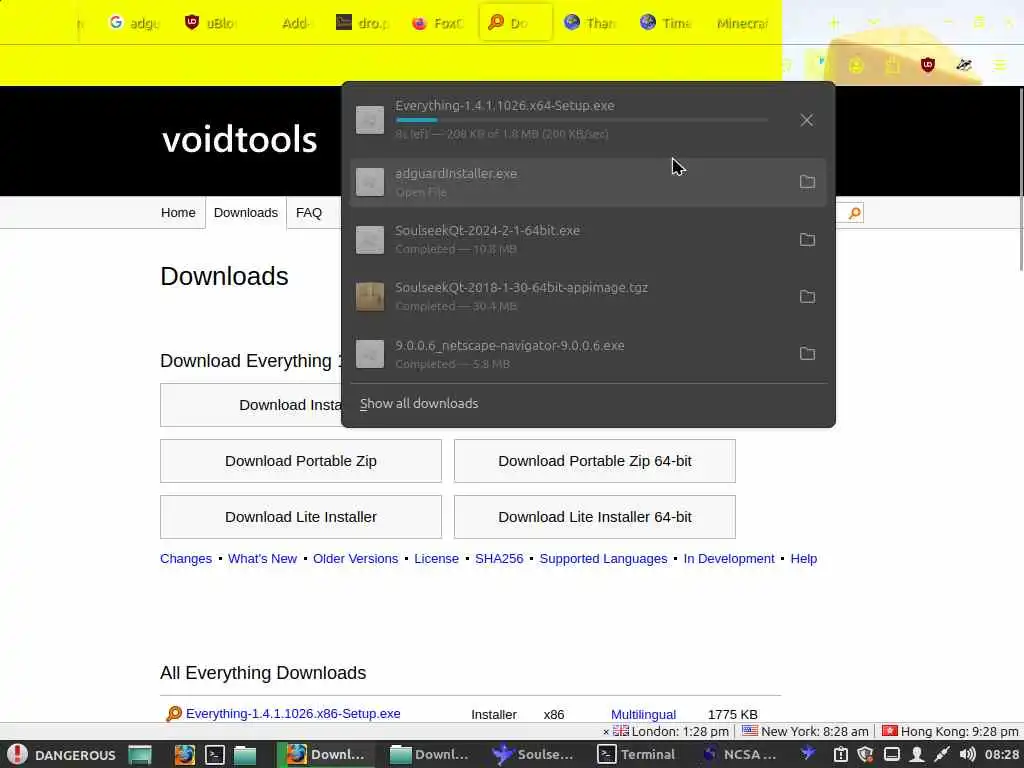1024x768 pixels.
Task: Open the Multilingual link in downloads table
Action: point(643,714)
